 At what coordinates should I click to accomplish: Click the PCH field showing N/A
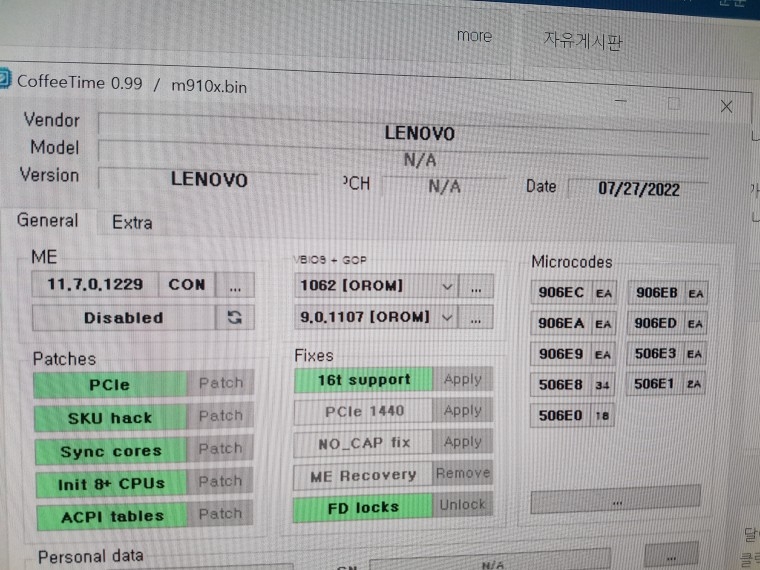pyautogui.click(x=444, y=186)
